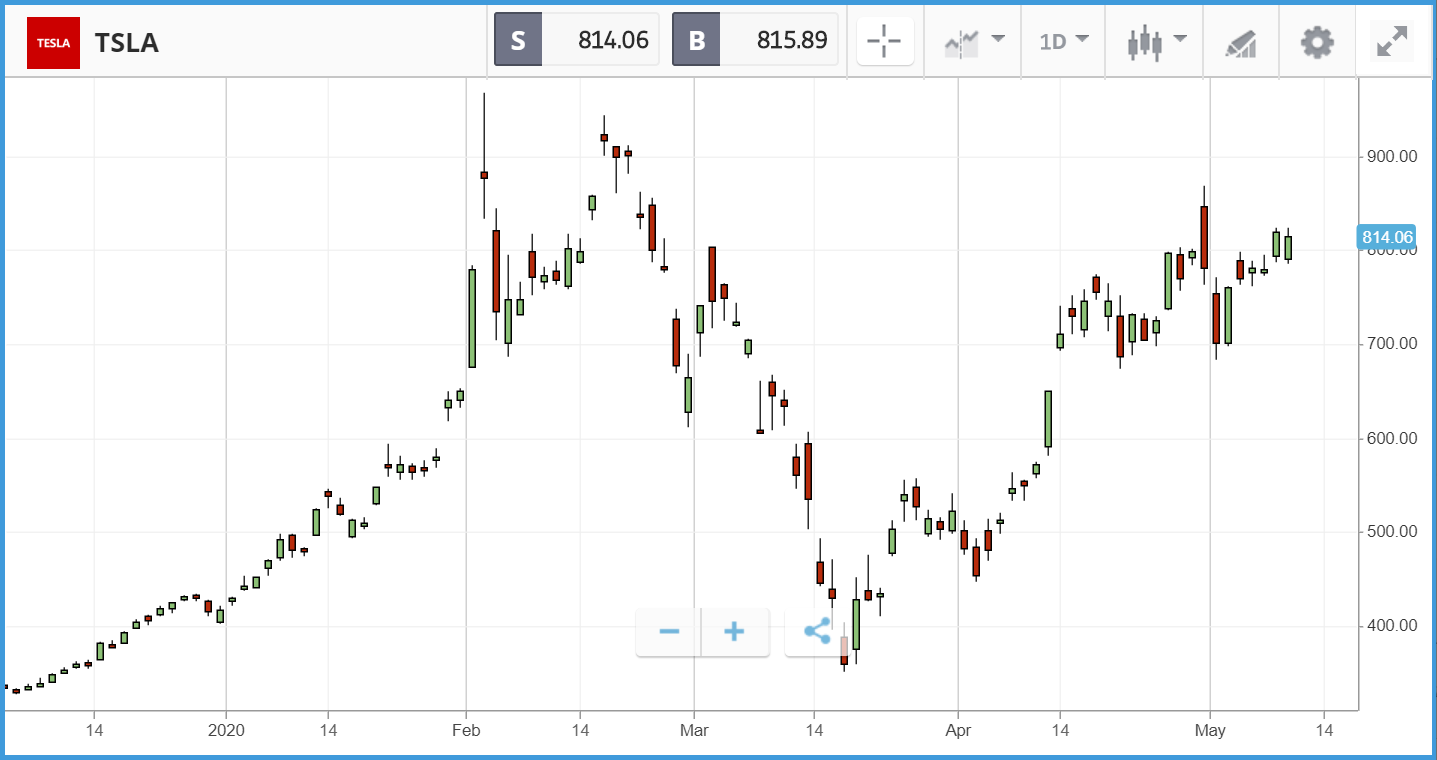Click the last candle on the chart
1437x760 pixels.
coord(1288,246)
